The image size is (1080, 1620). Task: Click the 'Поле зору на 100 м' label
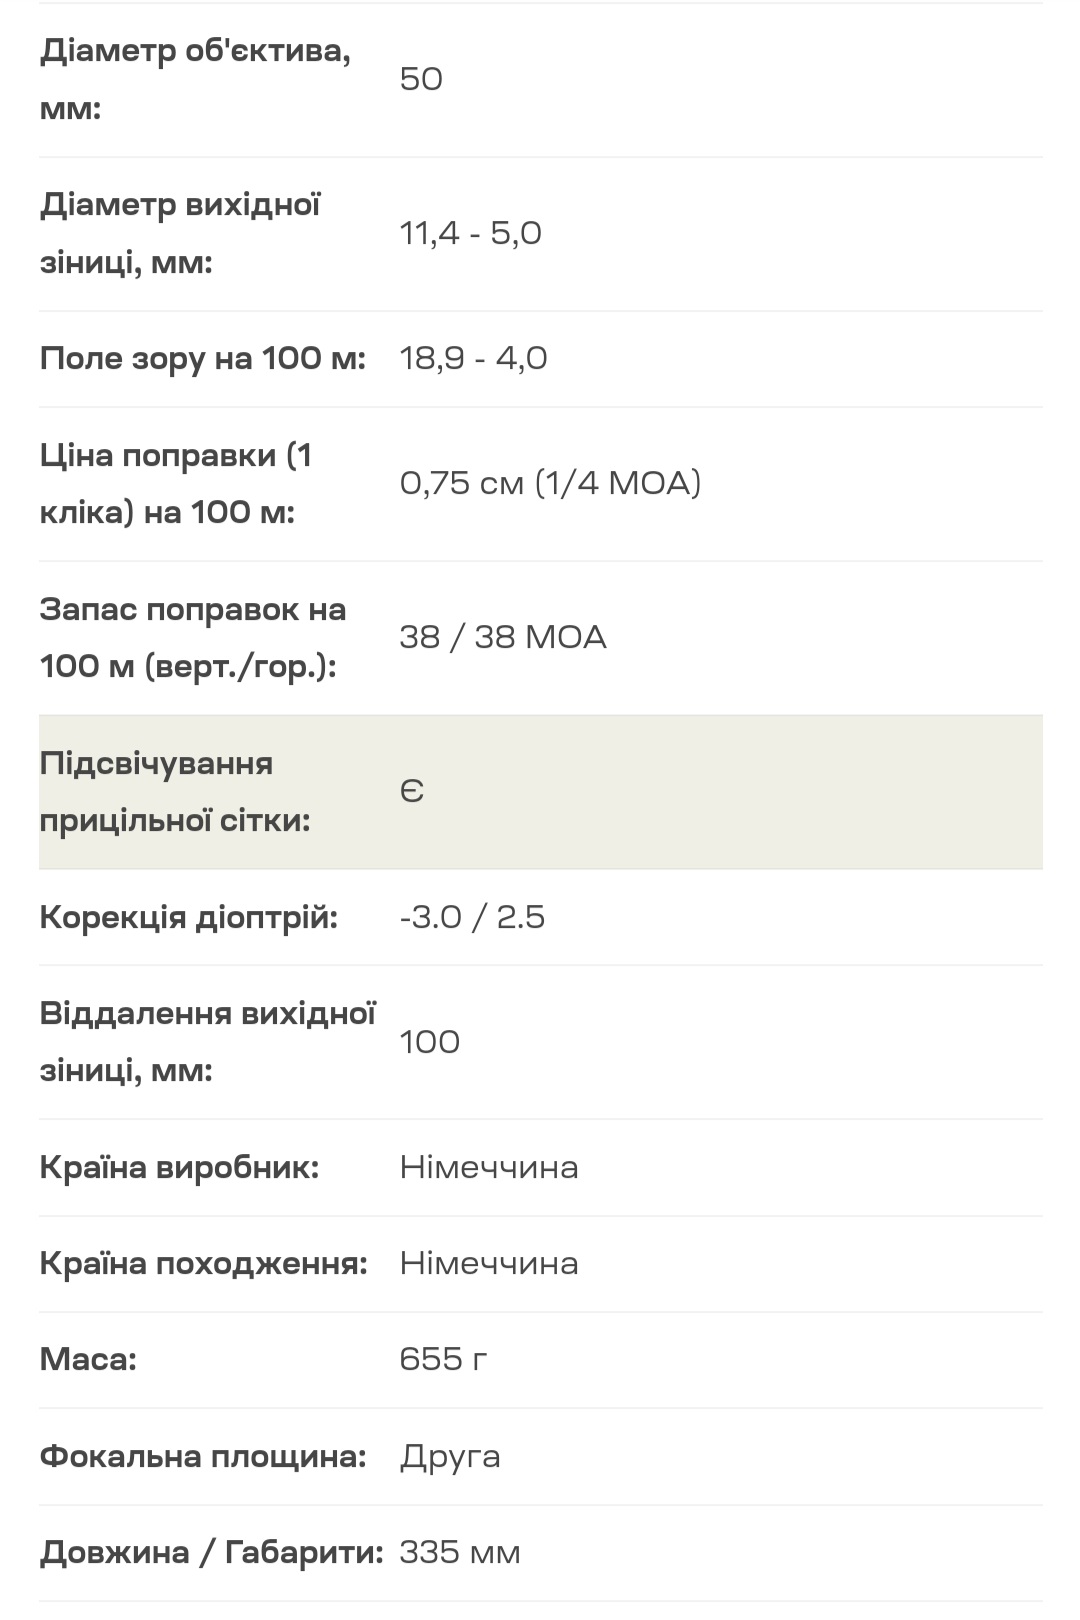(x=203, y=358)
